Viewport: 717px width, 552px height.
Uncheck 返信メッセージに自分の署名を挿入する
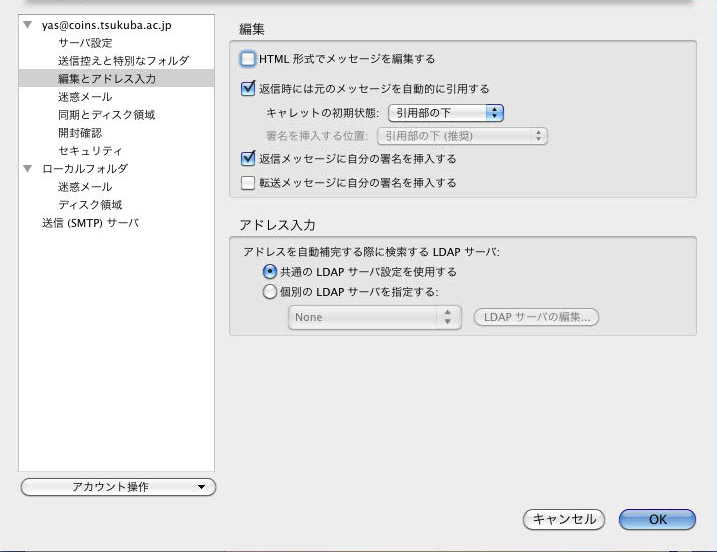pyautogui.click(x=247, y=158)
